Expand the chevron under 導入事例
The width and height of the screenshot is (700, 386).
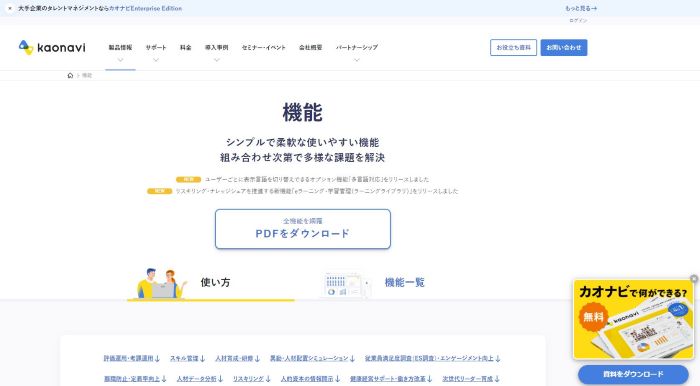[x=217, y=60]
